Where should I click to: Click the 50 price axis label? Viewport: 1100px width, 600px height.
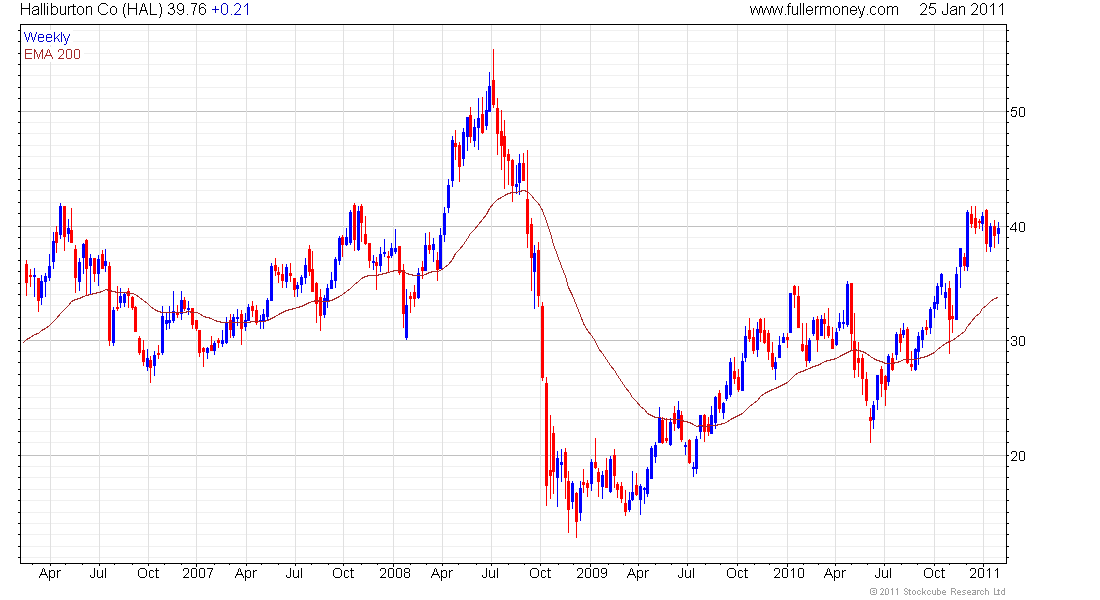click(1017, 112)
